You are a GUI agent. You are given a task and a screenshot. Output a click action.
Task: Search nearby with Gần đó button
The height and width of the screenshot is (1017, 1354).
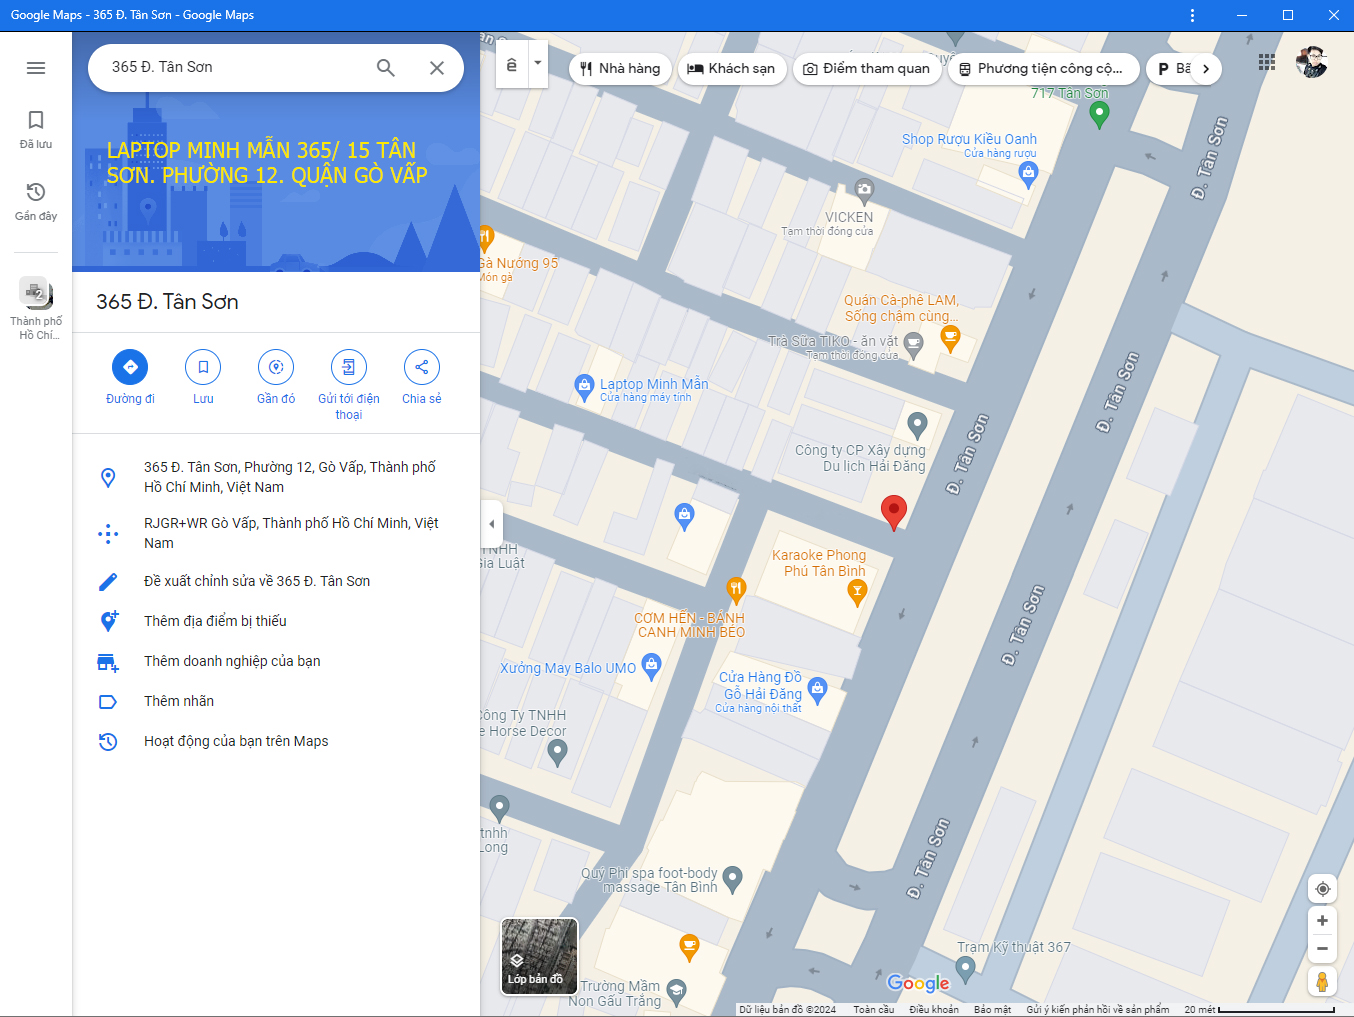[276, 377]
